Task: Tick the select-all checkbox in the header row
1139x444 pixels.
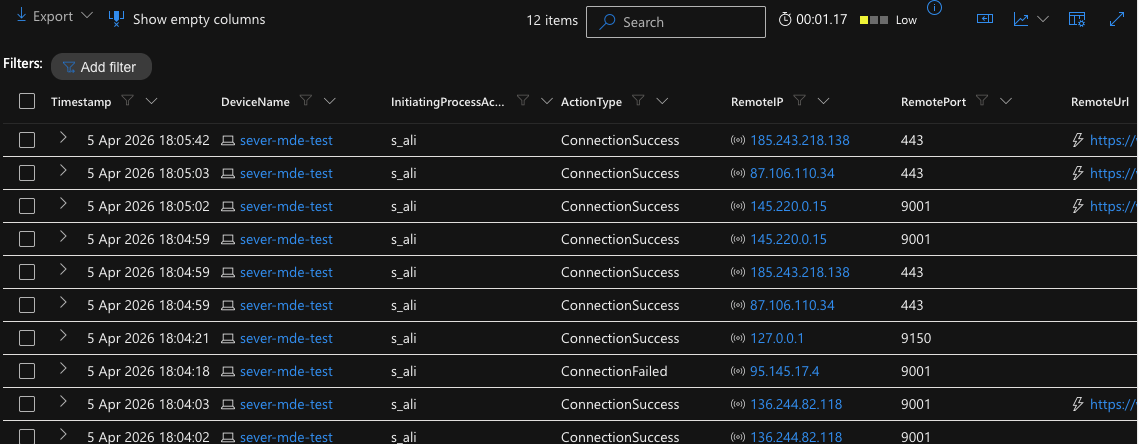Action: coord(27,102)
